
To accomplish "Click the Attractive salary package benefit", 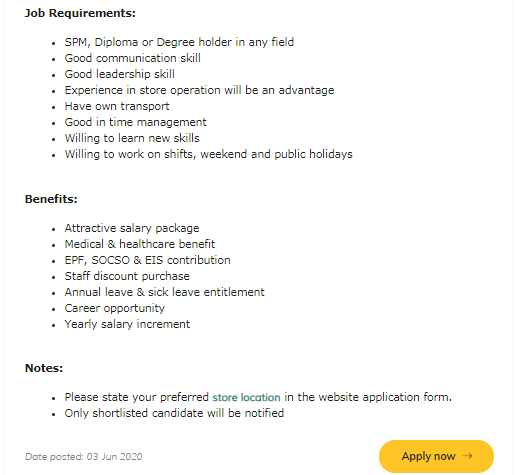I will click(x=132, y=228).
